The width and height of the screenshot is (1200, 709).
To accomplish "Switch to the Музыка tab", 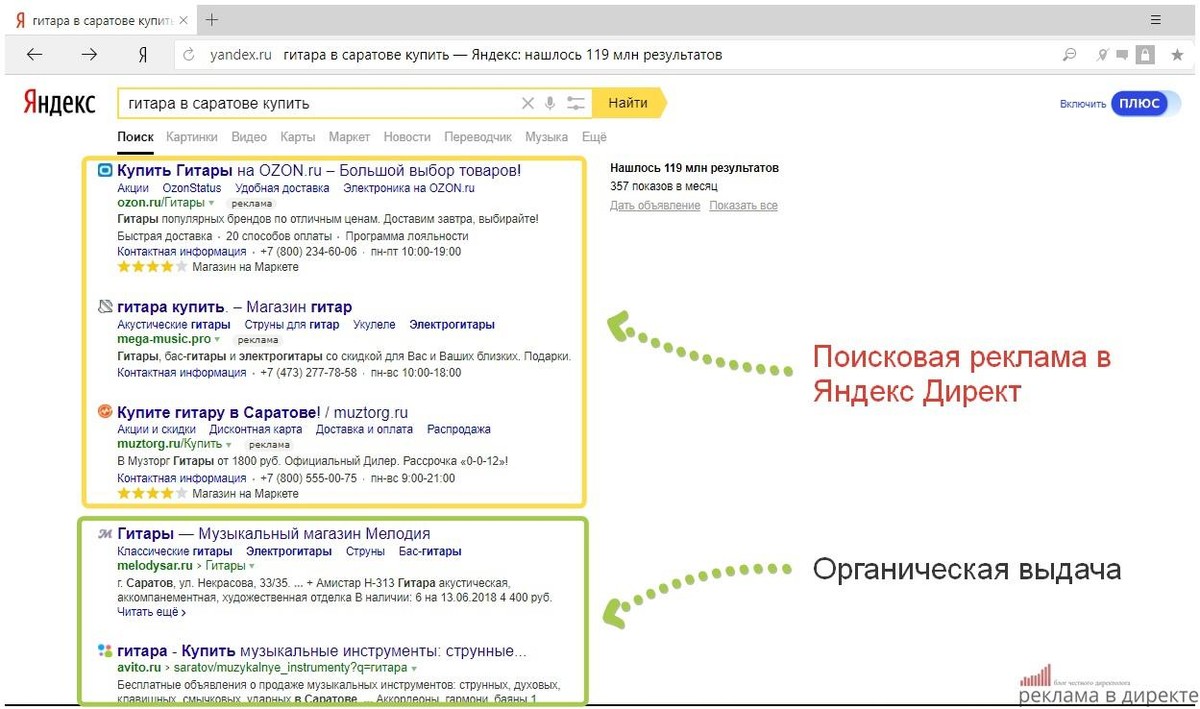I will pyautogui.click(x=547, y=137).
